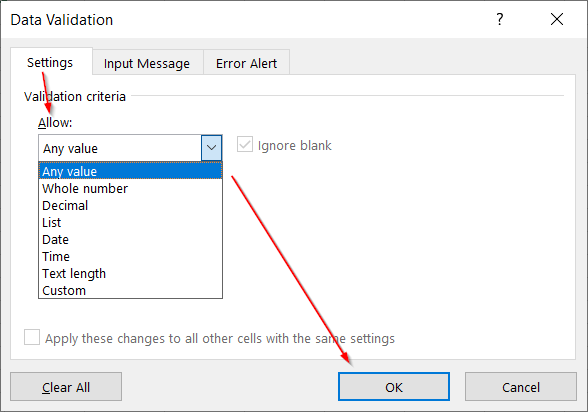Click the help question mark icon
The height and width of the screenshot is (412, 588).
500,19
